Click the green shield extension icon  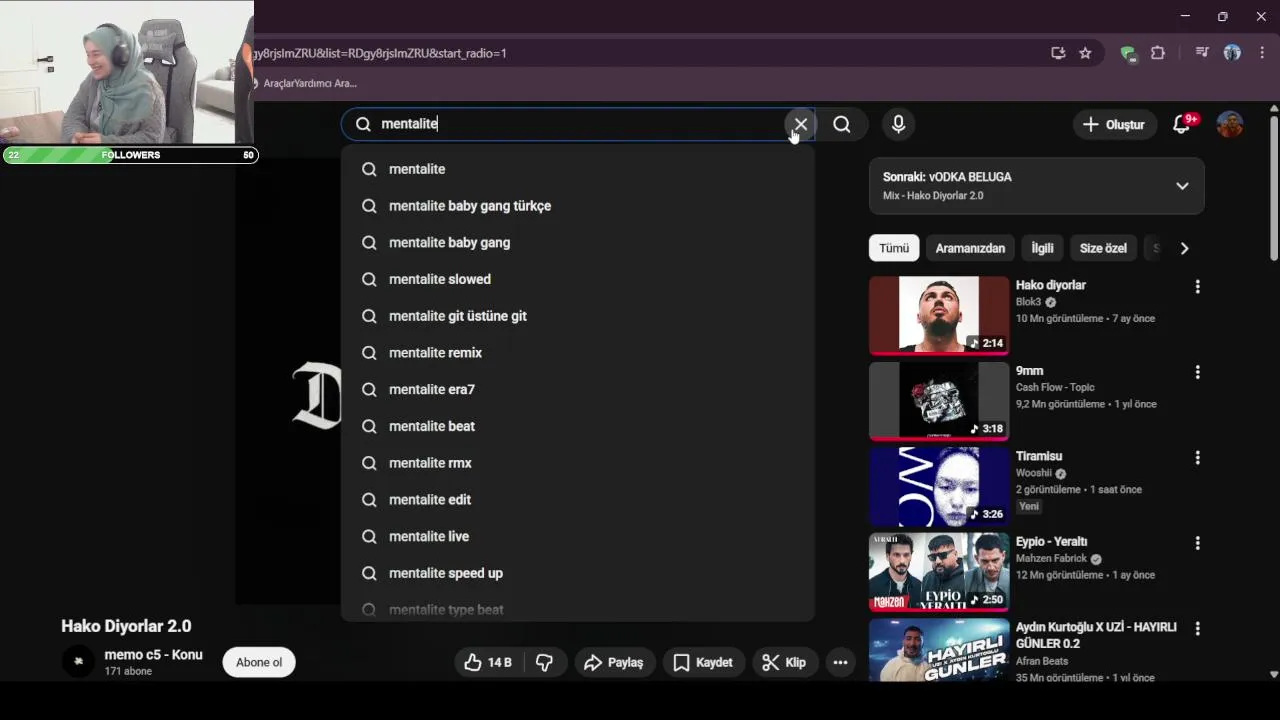[1128, 53]
